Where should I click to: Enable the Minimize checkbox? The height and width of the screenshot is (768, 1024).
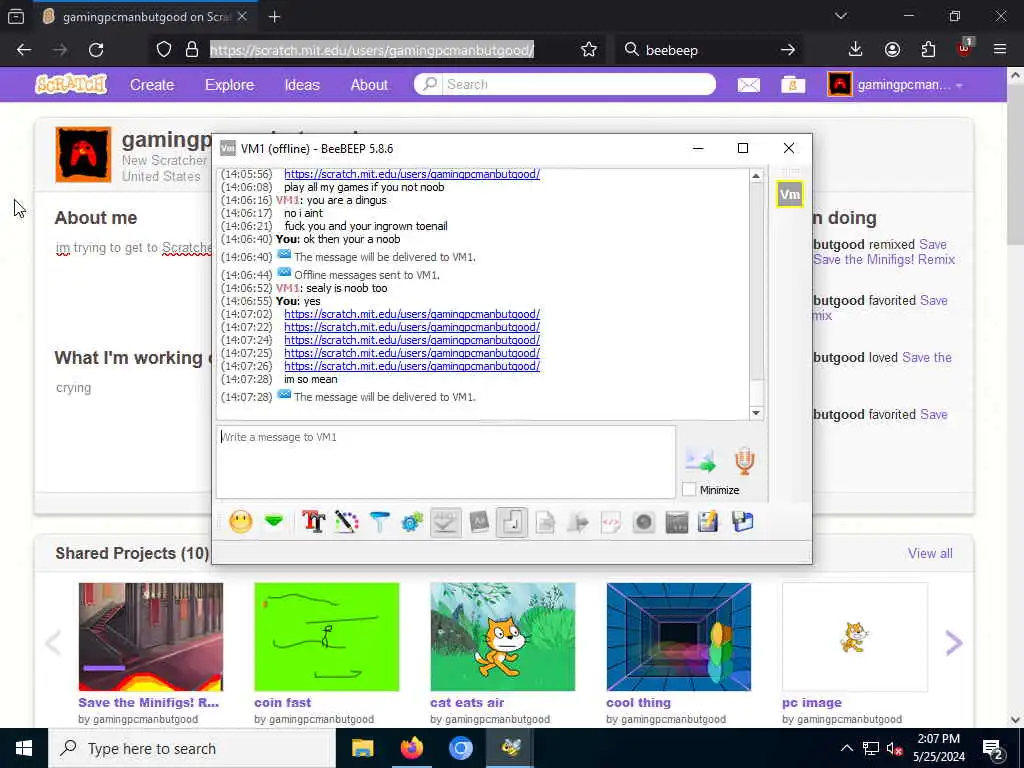click(x=689, y=490)
